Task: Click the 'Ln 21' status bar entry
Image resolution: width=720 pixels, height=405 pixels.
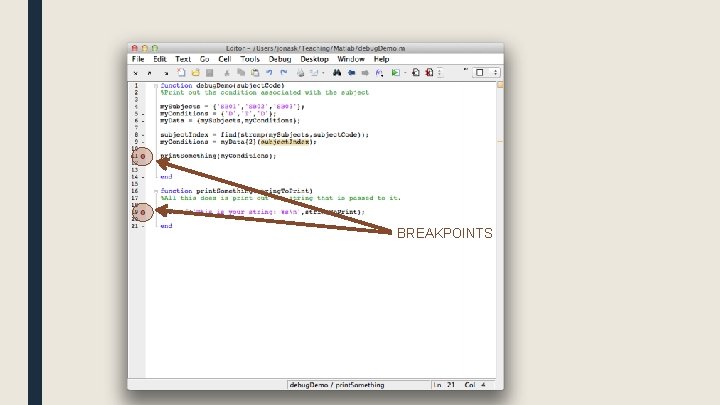Action: (x=444, y=385)
